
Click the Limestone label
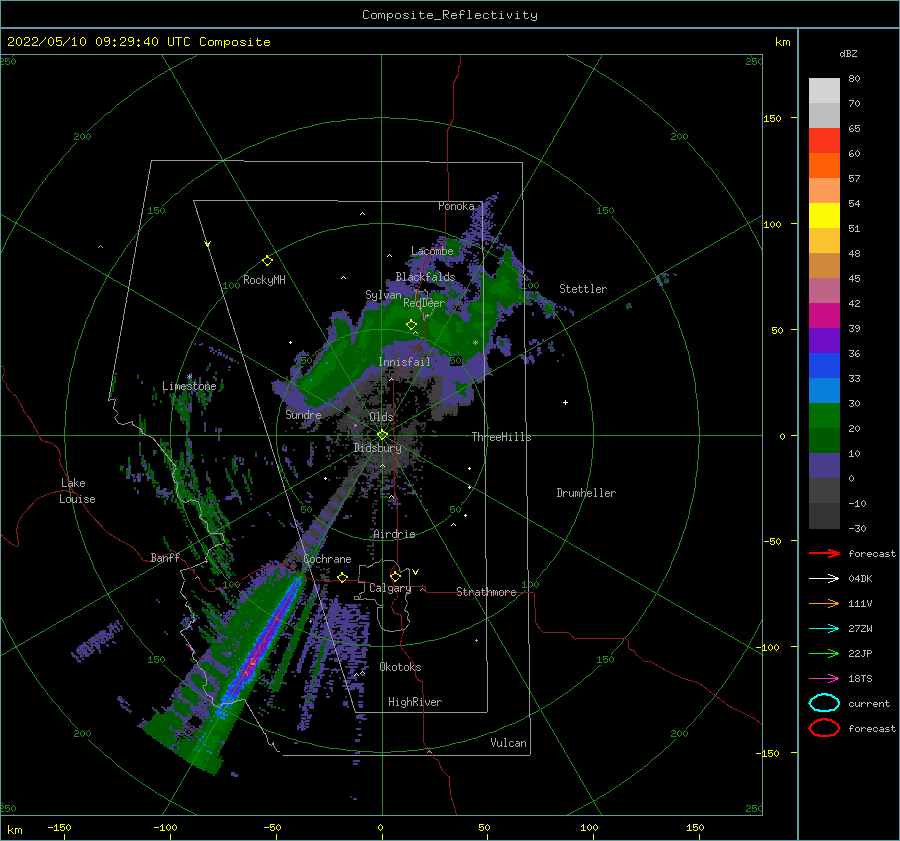pyautogui.click(x=189, y=386)
